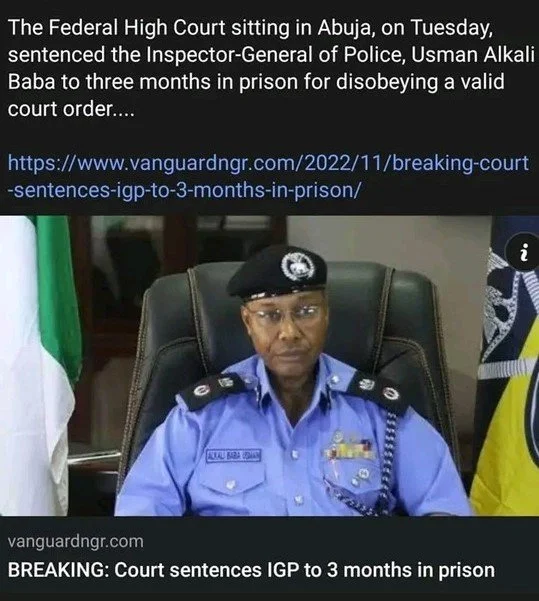Click the vanguardngr.com domain label
This screenshot has height=601, width=539.
[76, 541]
